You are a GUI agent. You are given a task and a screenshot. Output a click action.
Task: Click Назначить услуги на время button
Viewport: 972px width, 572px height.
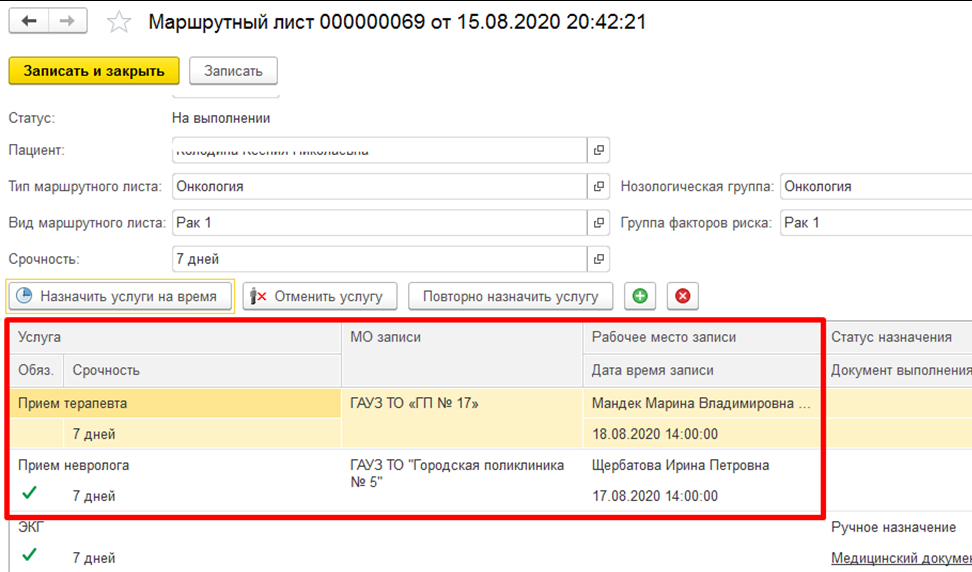click(120, 296)
